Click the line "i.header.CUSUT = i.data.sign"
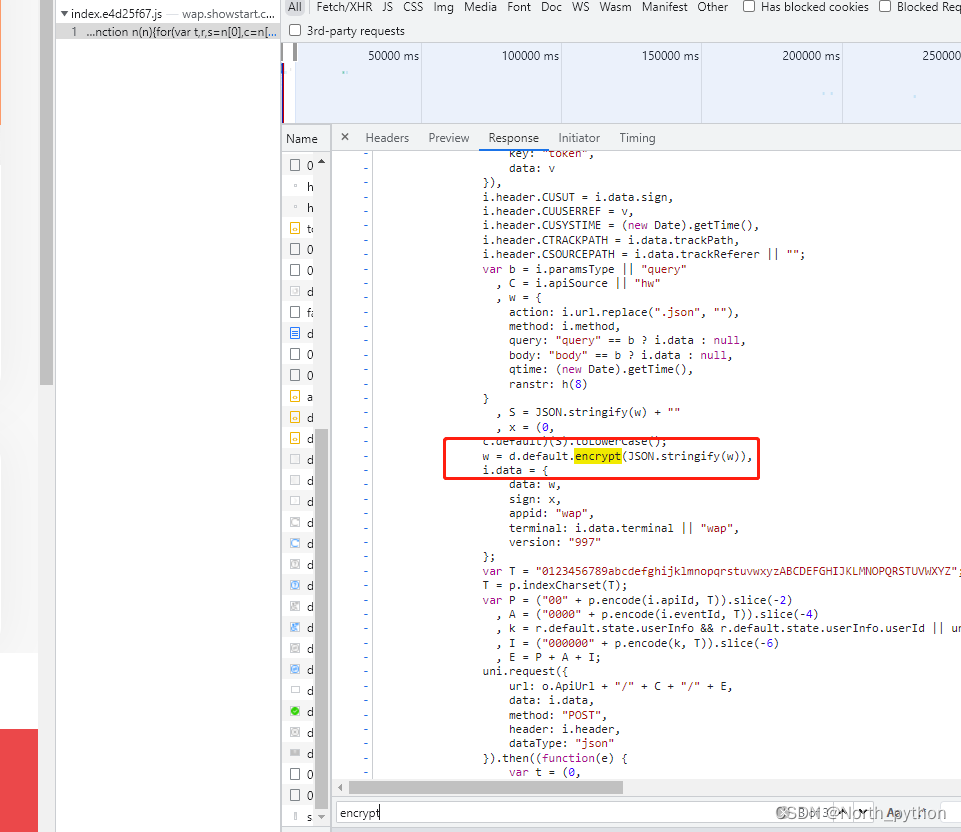This screenshot has width=961, height=832. [578, 197]
